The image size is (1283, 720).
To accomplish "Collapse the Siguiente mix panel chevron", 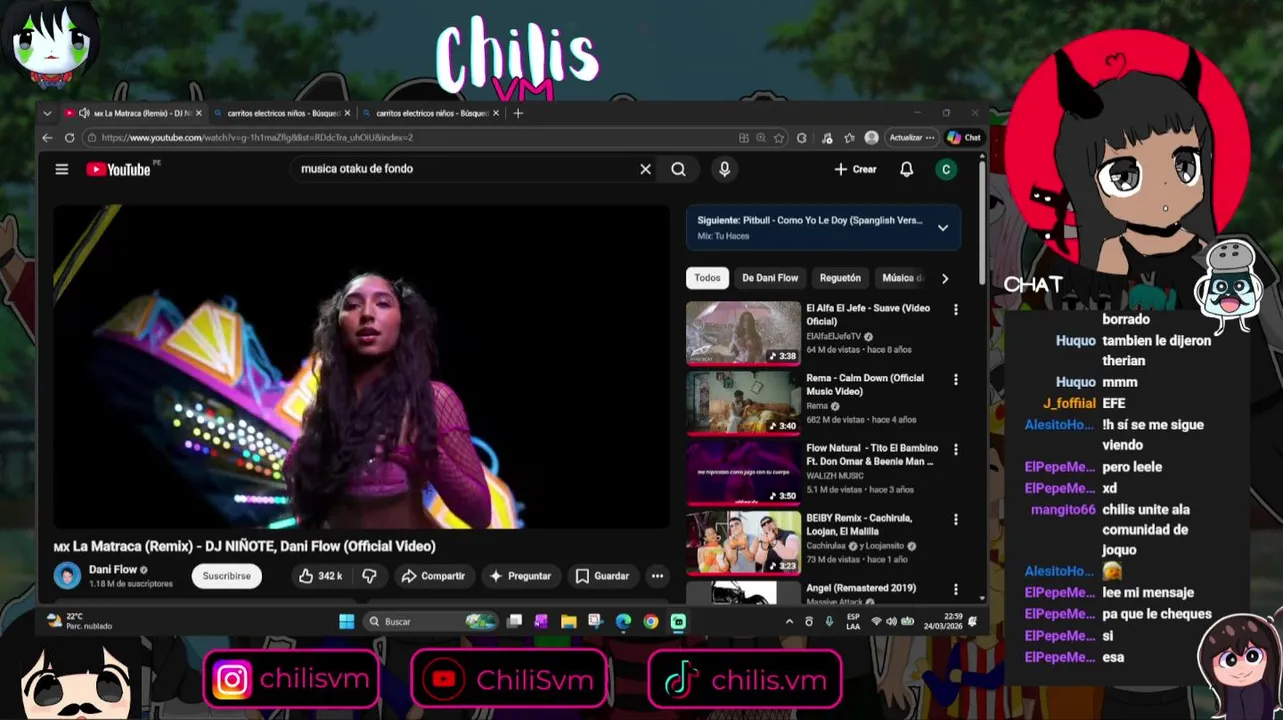I will [x=942, y=228].
